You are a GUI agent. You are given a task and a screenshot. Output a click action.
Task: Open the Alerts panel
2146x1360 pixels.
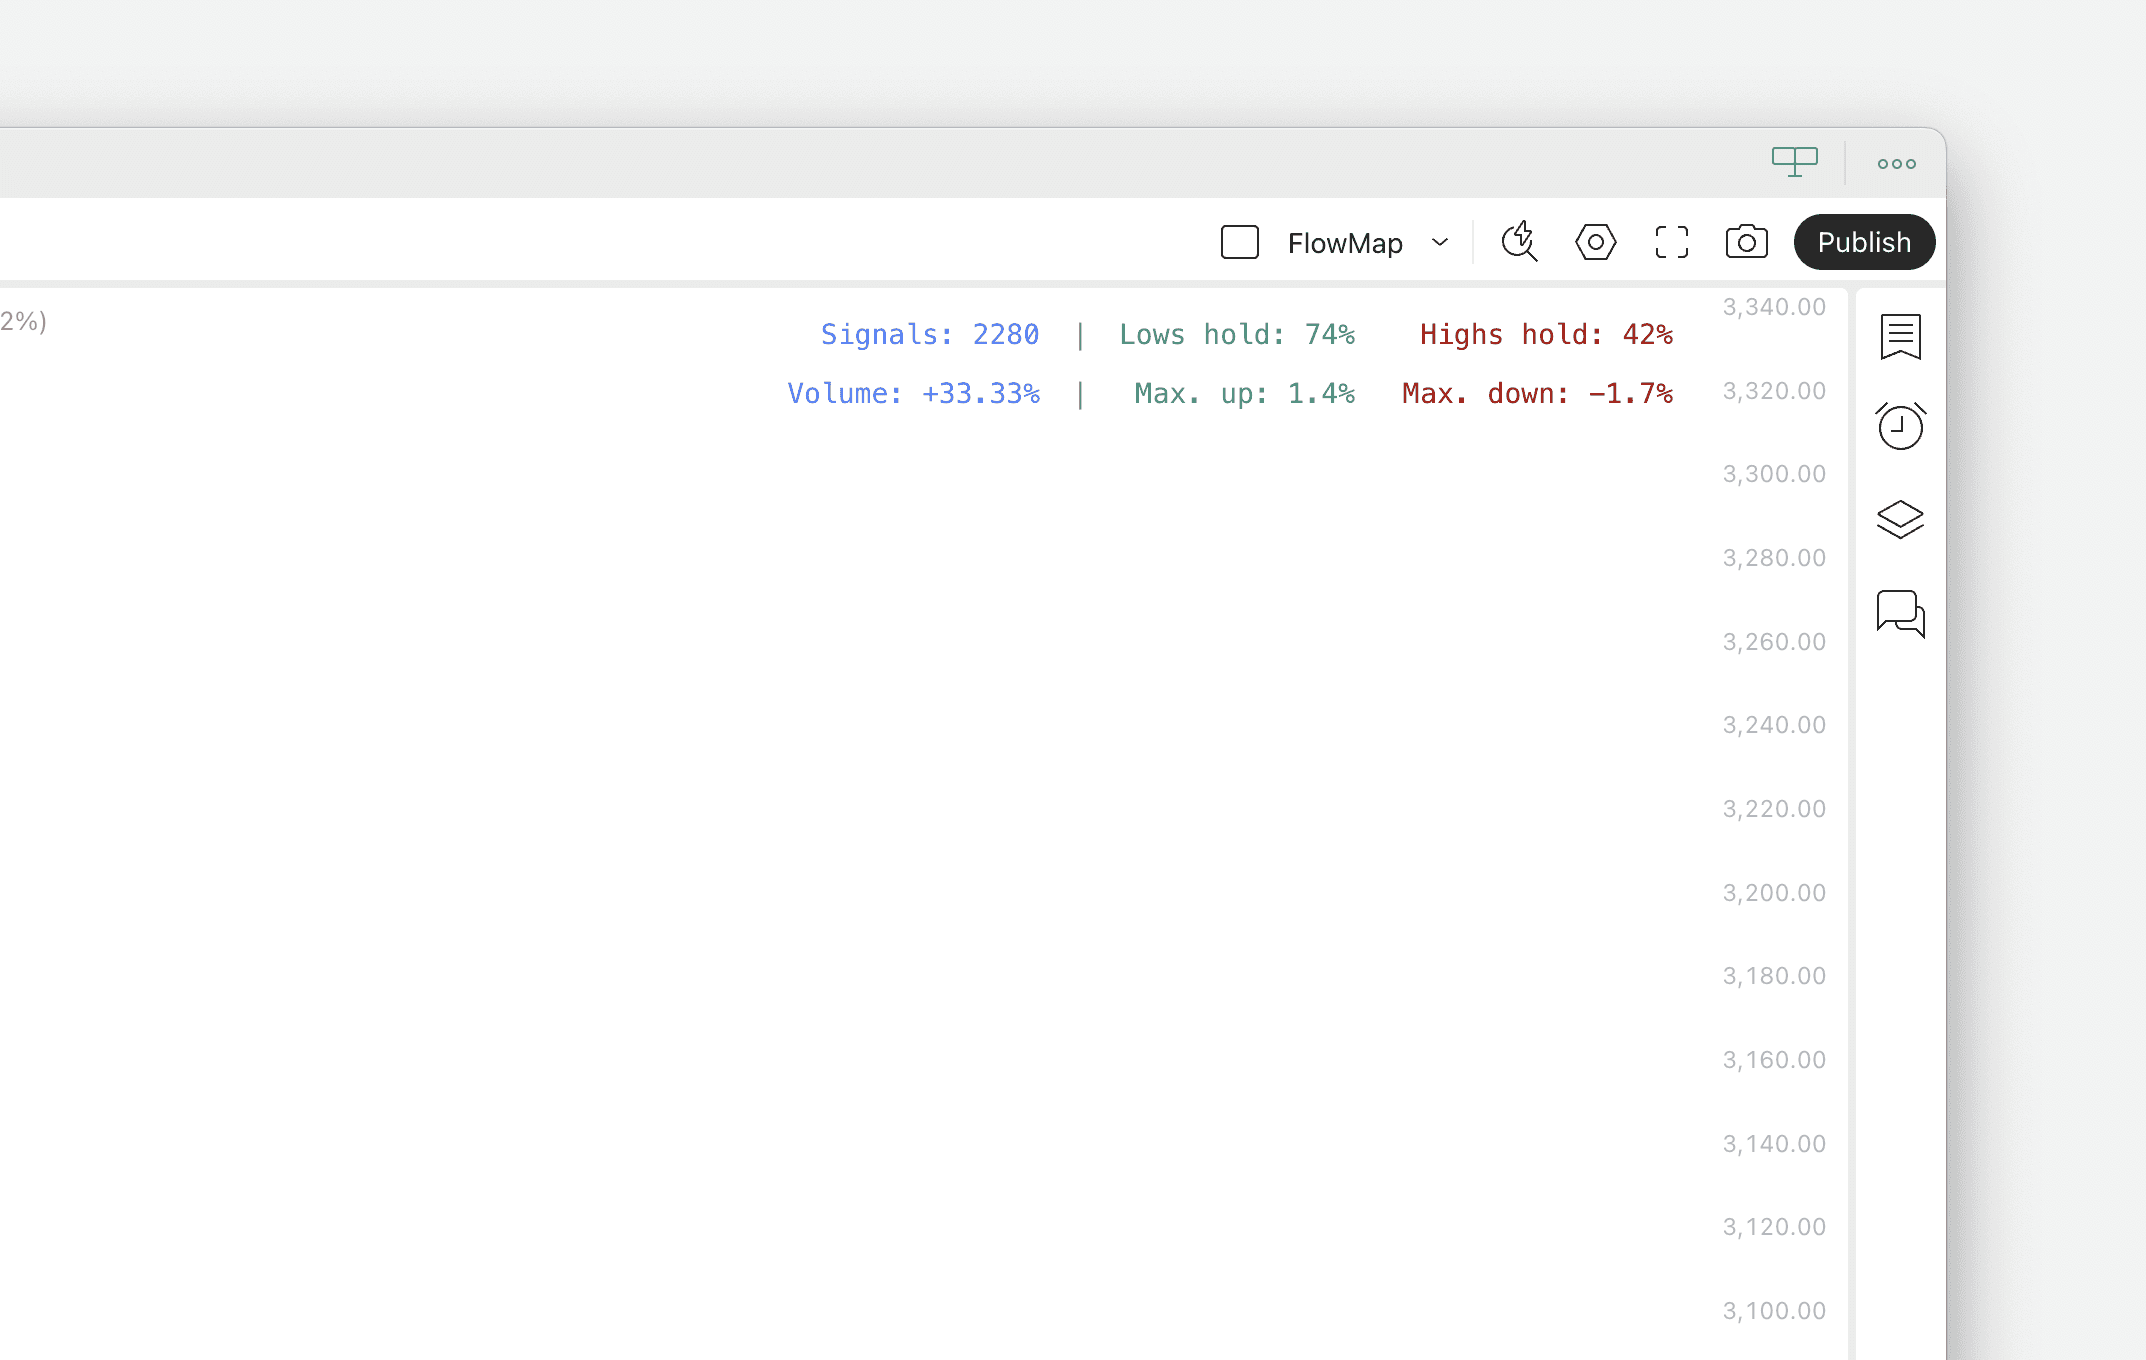[x=1900, y=426]
